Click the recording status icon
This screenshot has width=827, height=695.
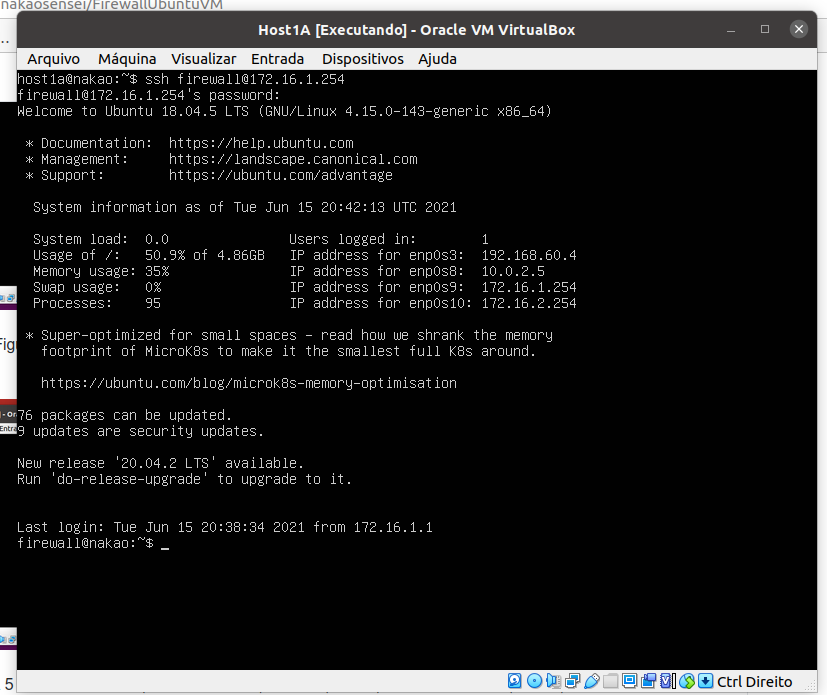(649, 681)
